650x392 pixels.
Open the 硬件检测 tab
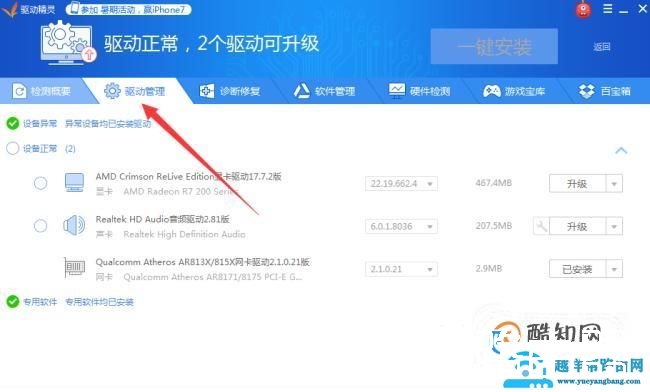420,91
